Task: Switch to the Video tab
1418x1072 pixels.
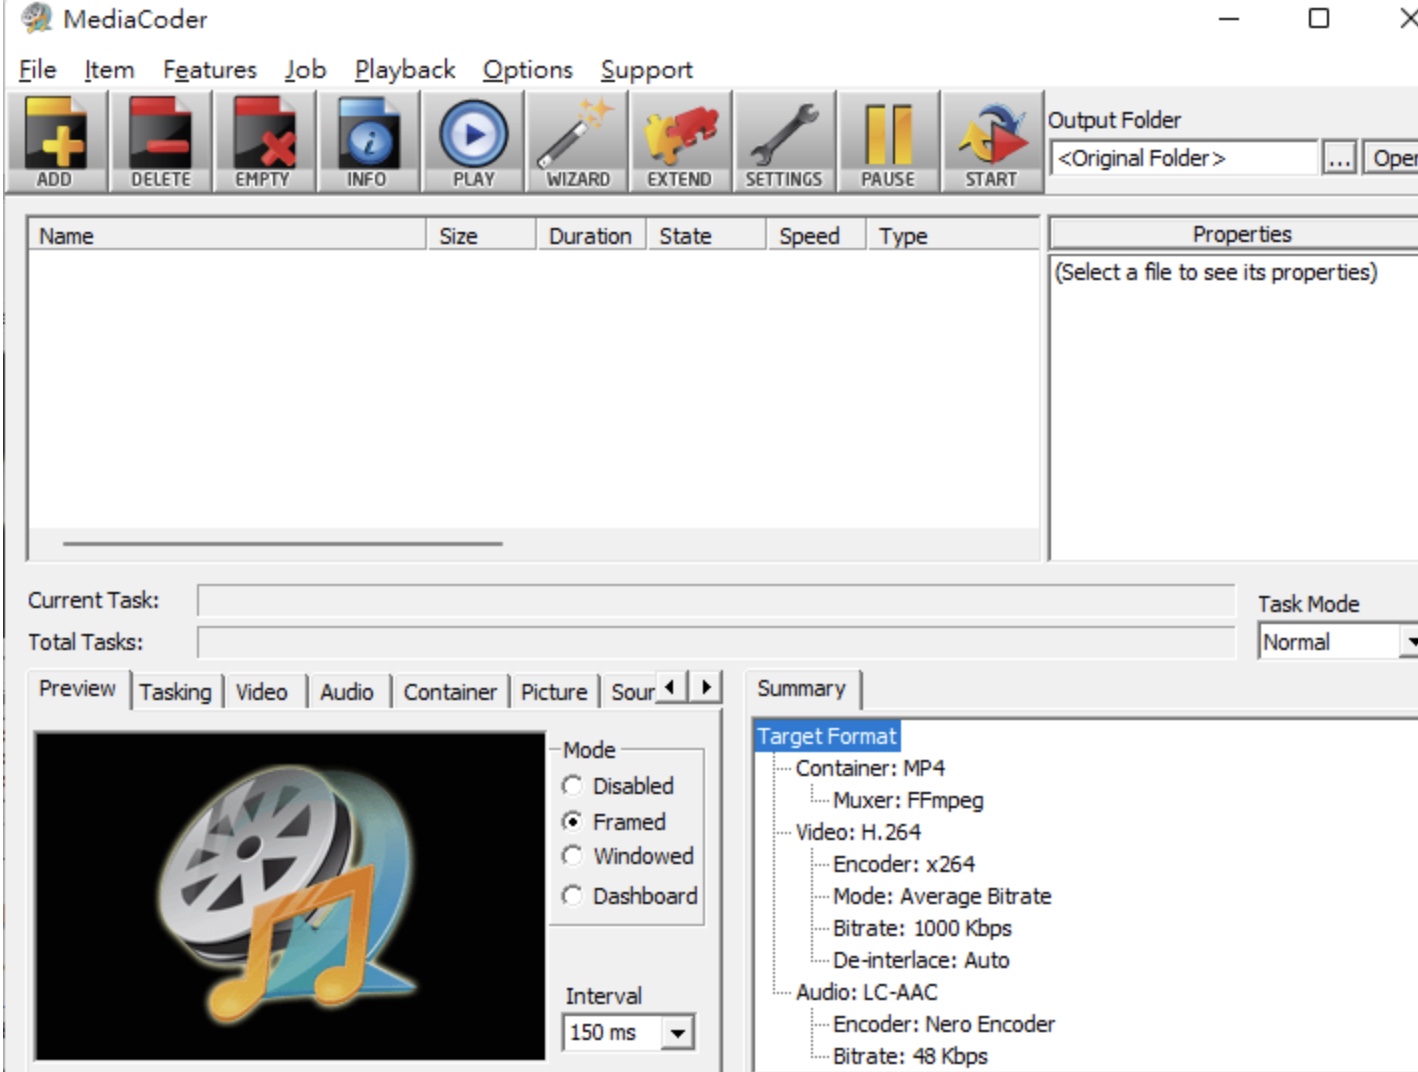Action: (x=262, y=692)
